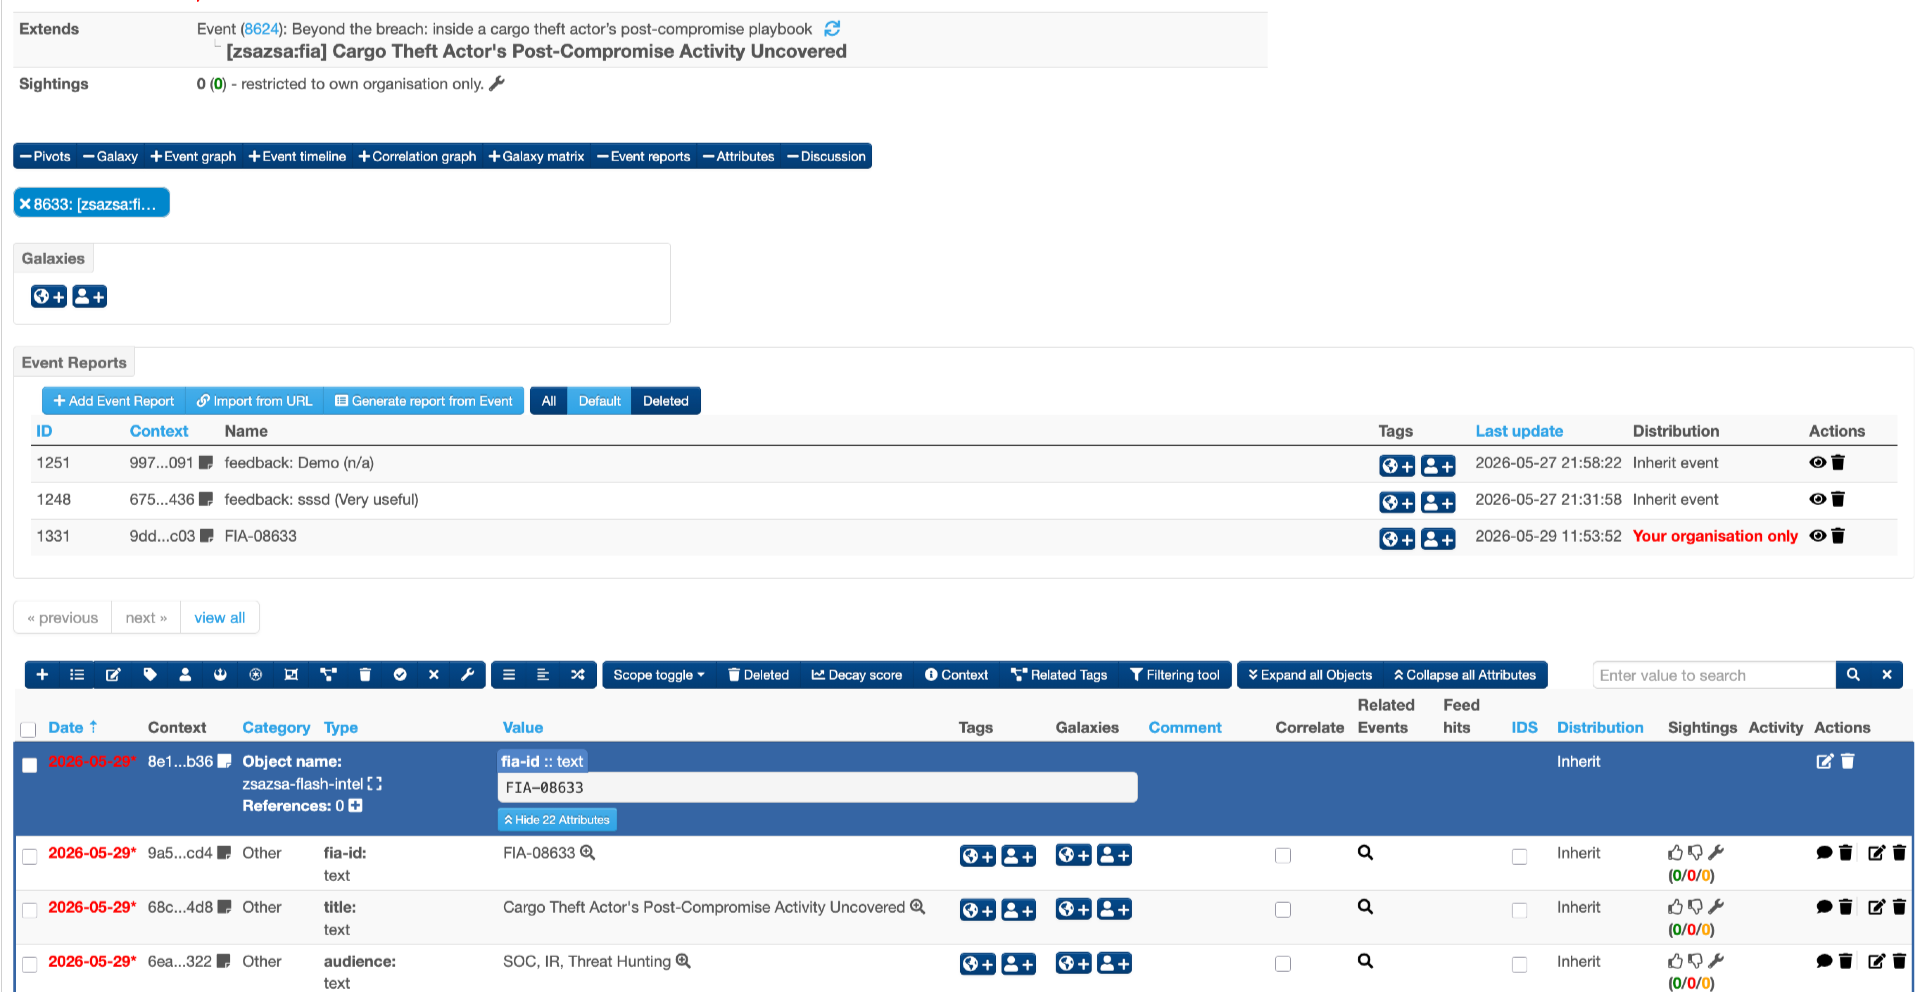This screenshot has width=1920, height=992.
Task: Click Hide 22 Attributes collapse button
Action: tap(557, 820)
